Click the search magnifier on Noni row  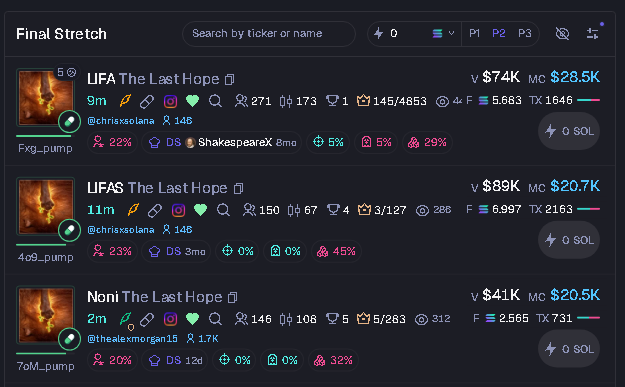point(215,319)
